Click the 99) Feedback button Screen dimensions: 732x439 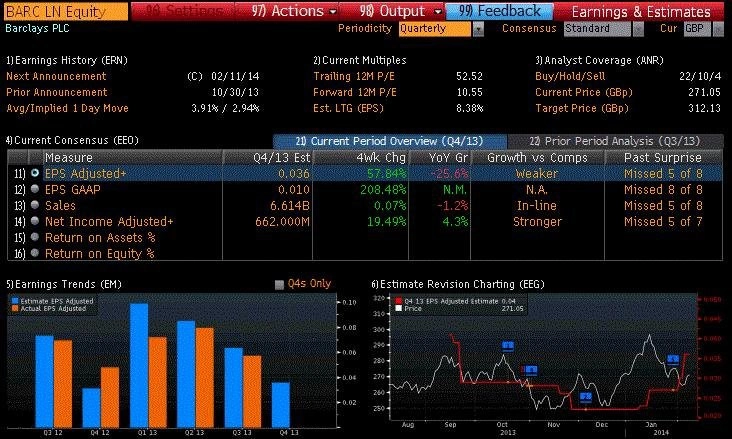pyautogui.click(x=500, y=11)
